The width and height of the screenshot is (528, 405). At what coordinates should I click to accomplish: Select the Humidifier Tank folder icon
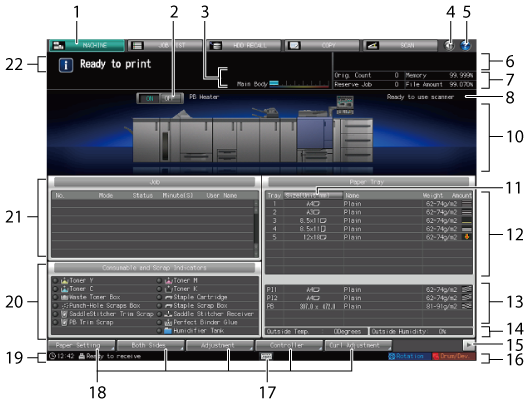[168, 331]
